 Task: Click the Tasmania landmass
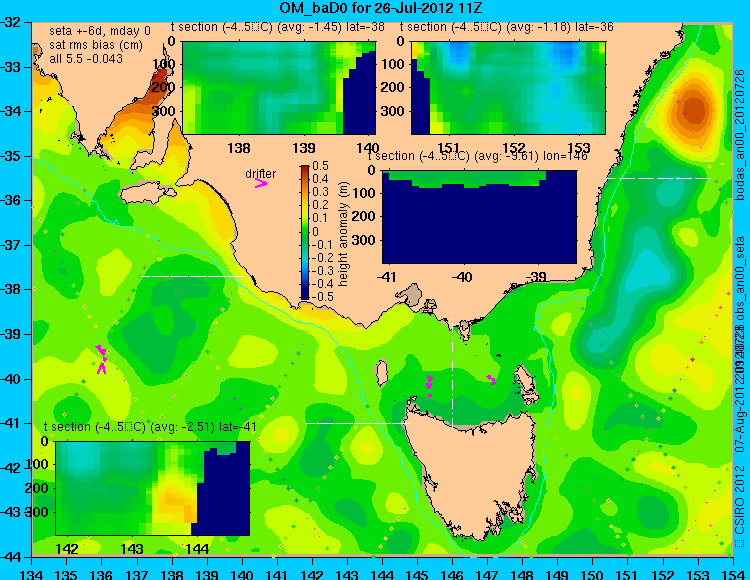click(474, 473)
